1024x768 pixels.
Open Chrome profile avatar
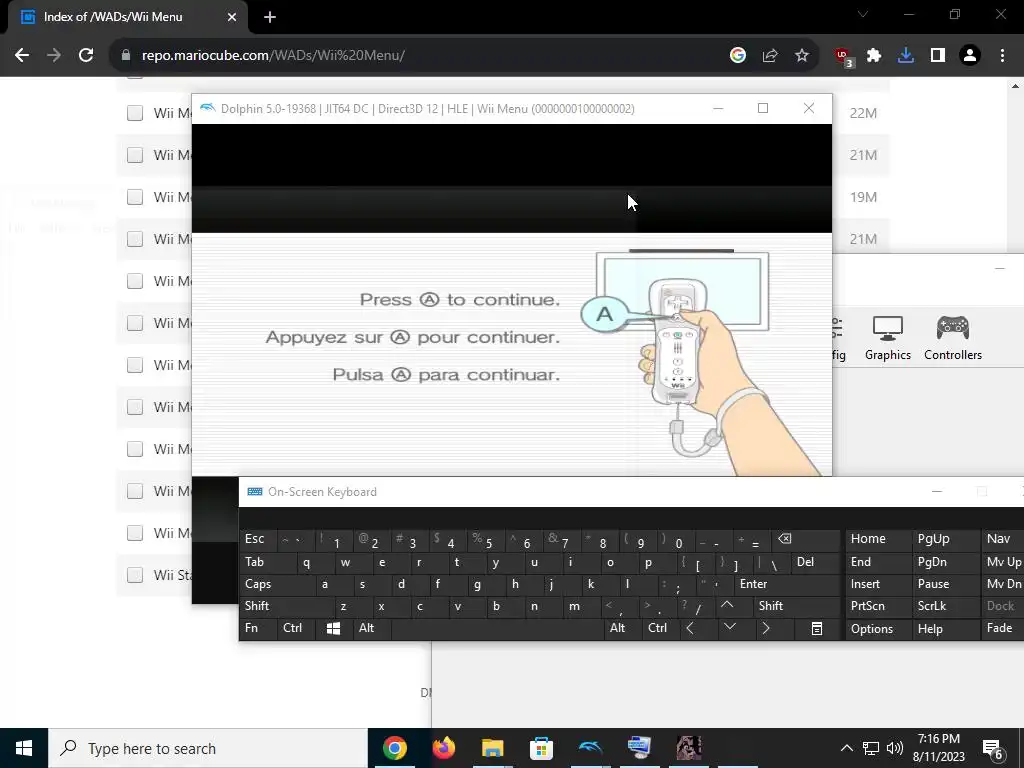pos(969,56)
